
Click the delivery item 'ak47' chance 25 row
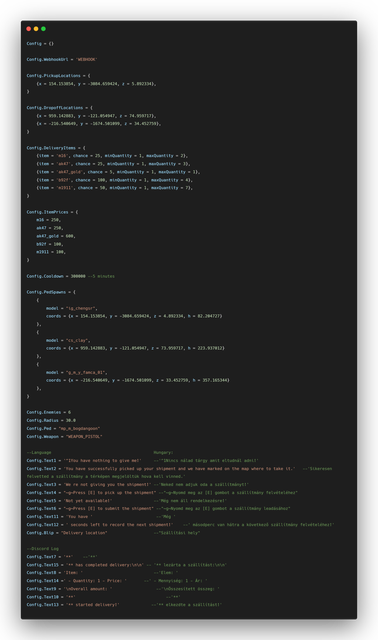point(113,164)
